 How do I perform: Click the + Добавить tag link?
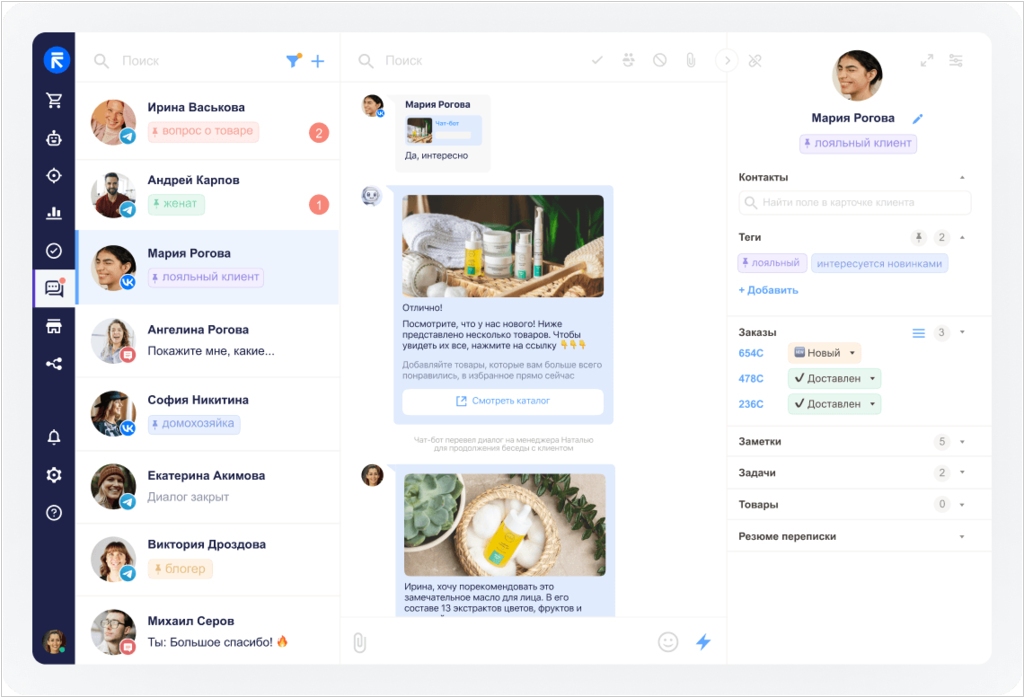point(768,290)
